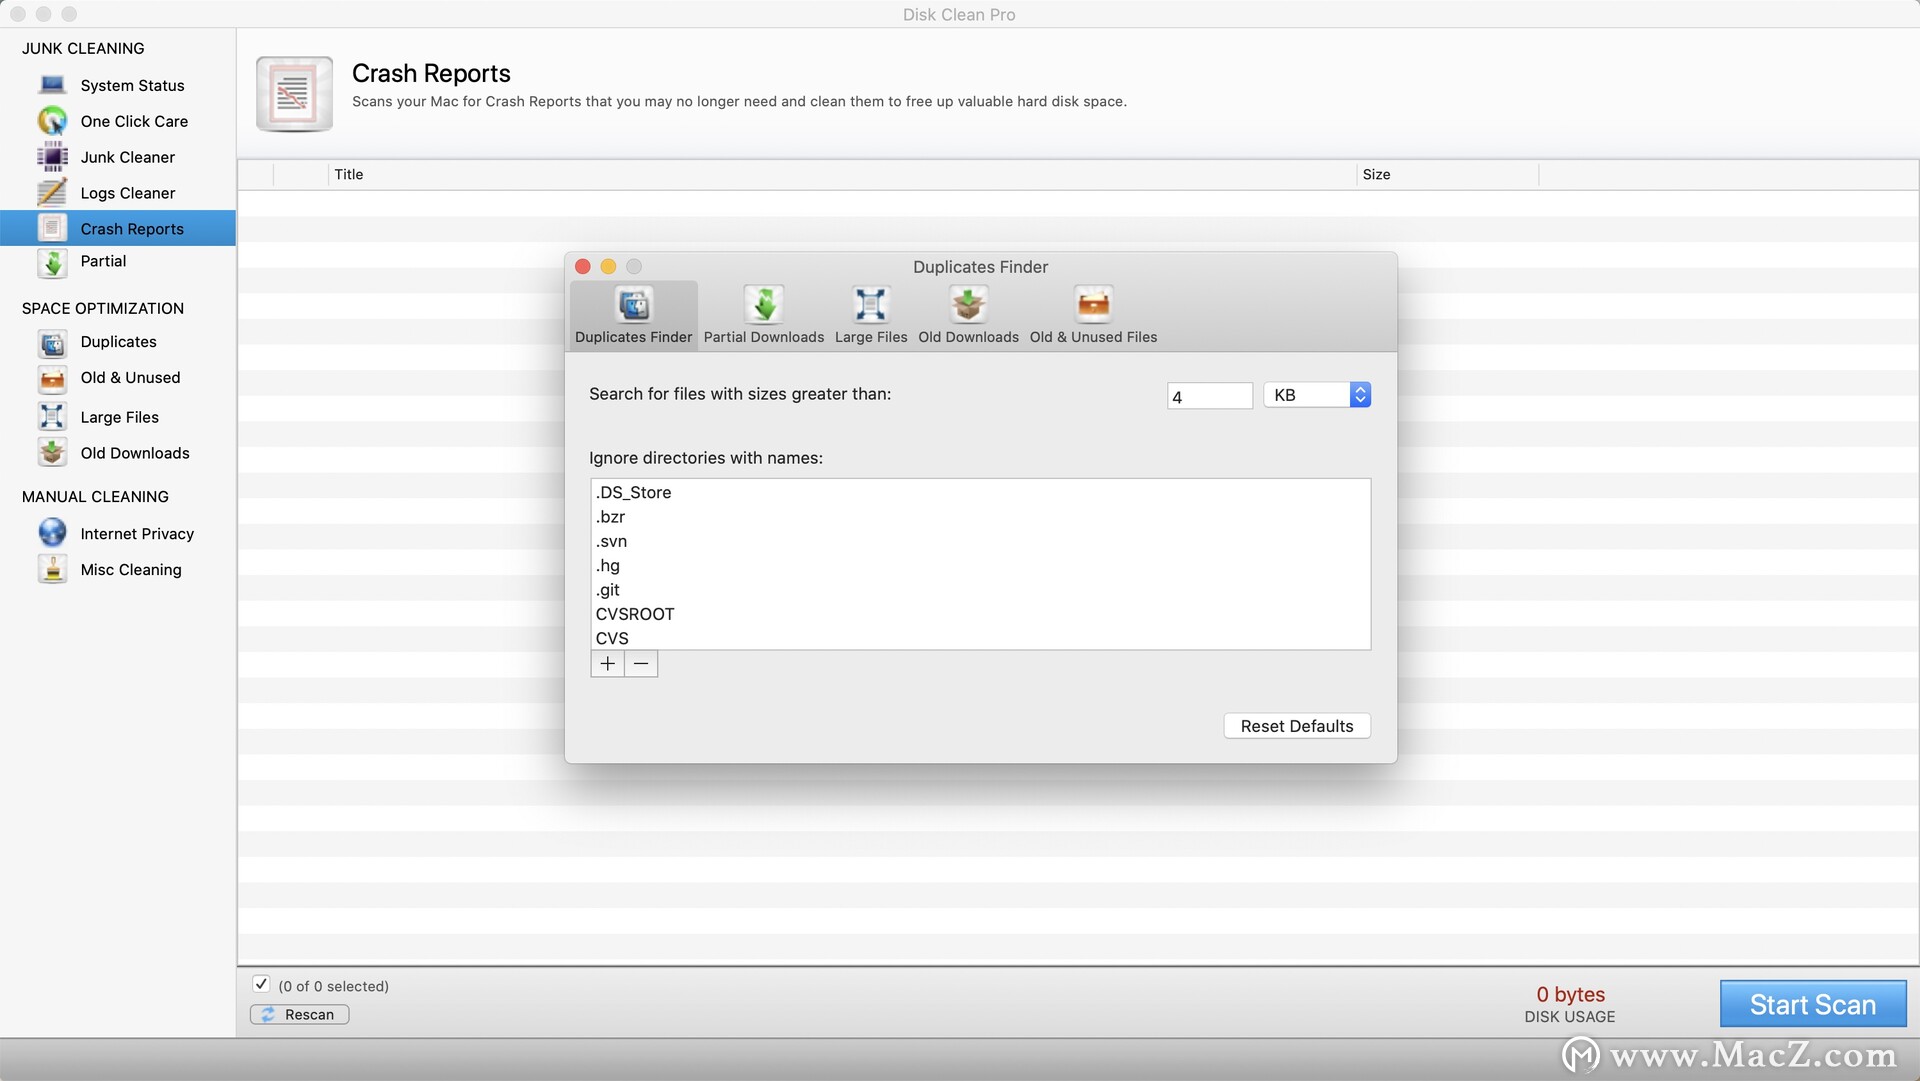Open System Status from sidebar

[x=132, y=86]
